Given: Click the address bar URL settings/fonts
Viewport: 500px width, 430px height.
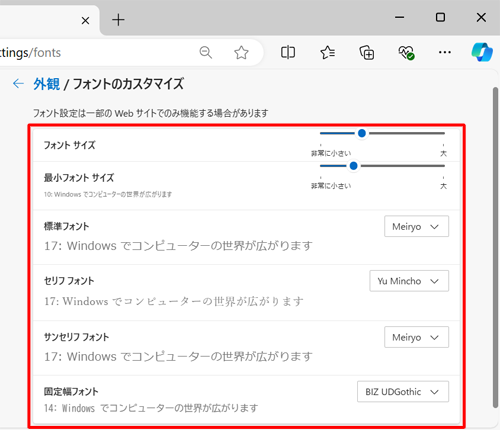Looking at the screenshot, I should click(x=31, y=53).
